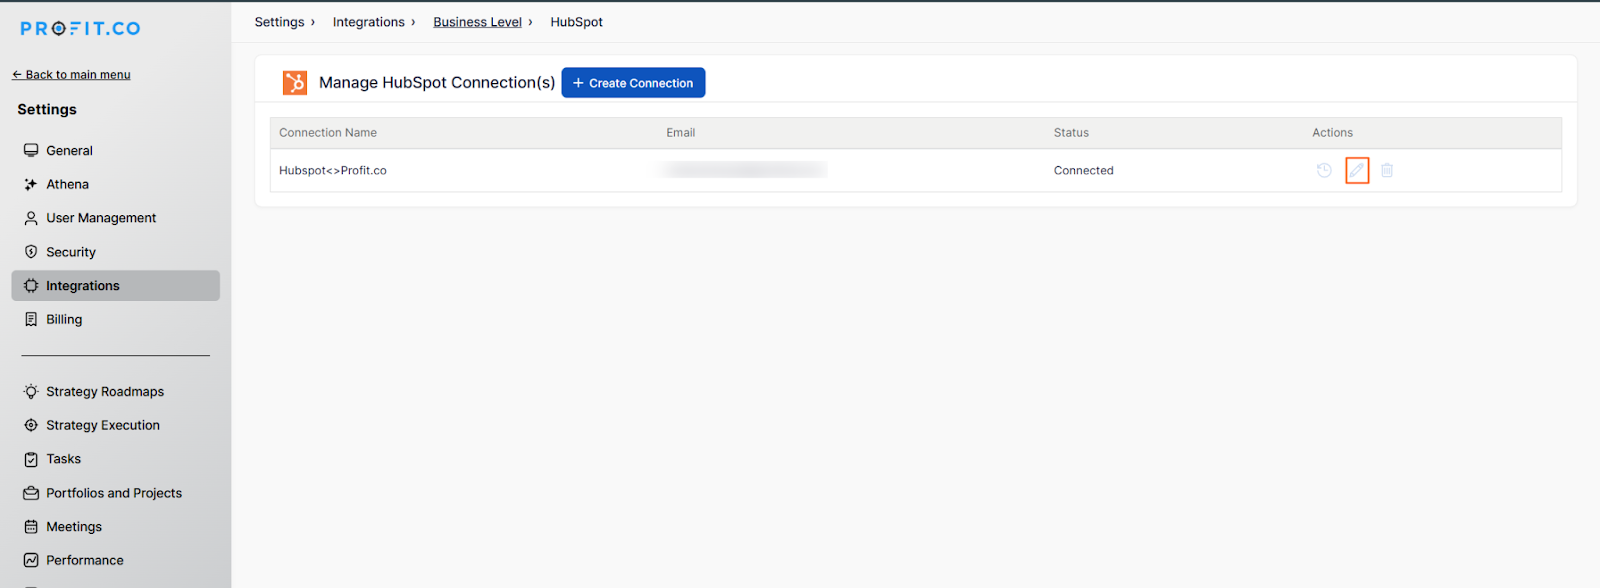Image resolution: width=1600 pixels, height=588 pixels.
Task: Click the Settings sidebar heading
Action: (x=47, y=110)
